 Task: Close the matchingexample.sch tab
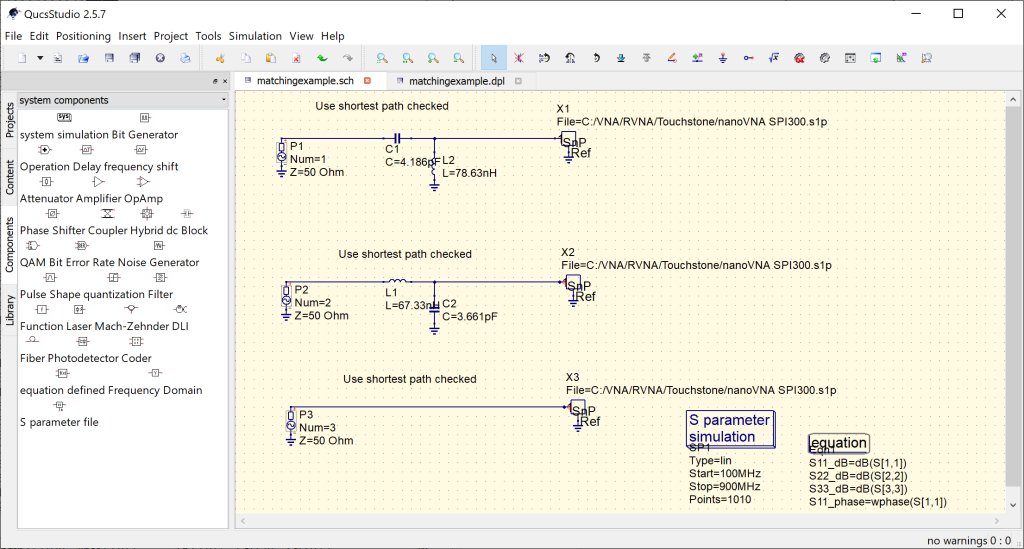[x=368, y=81]
